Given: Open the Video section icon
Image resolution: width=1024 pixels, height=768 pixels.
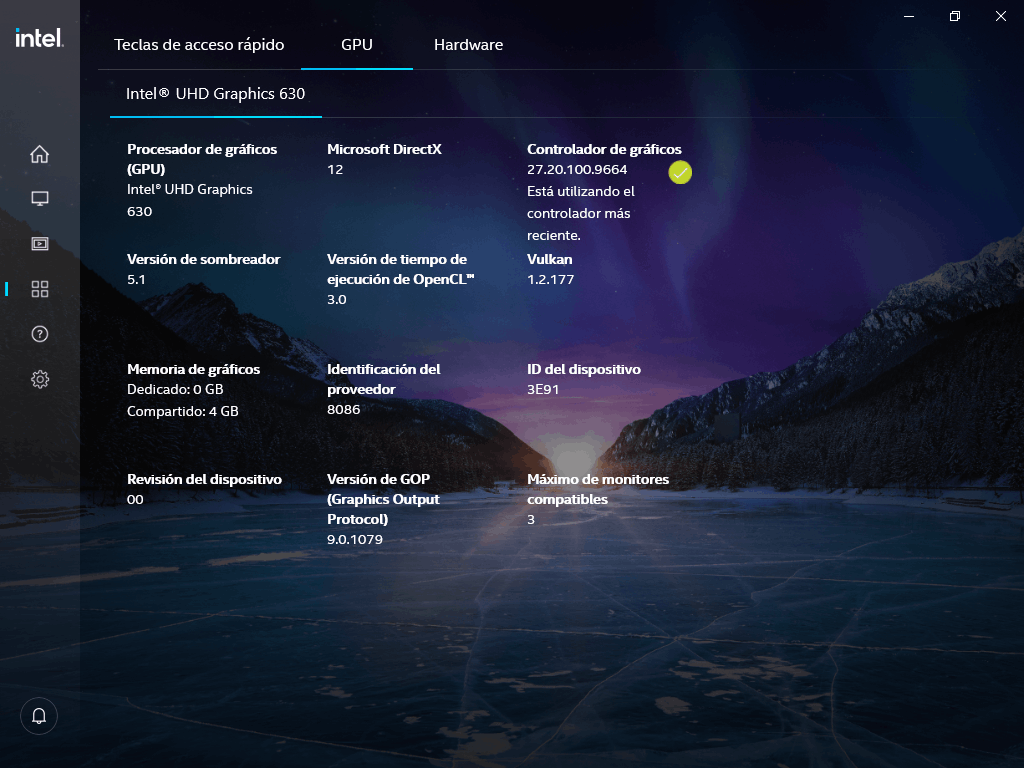Looking at the screenshot, I should point(40,244).
